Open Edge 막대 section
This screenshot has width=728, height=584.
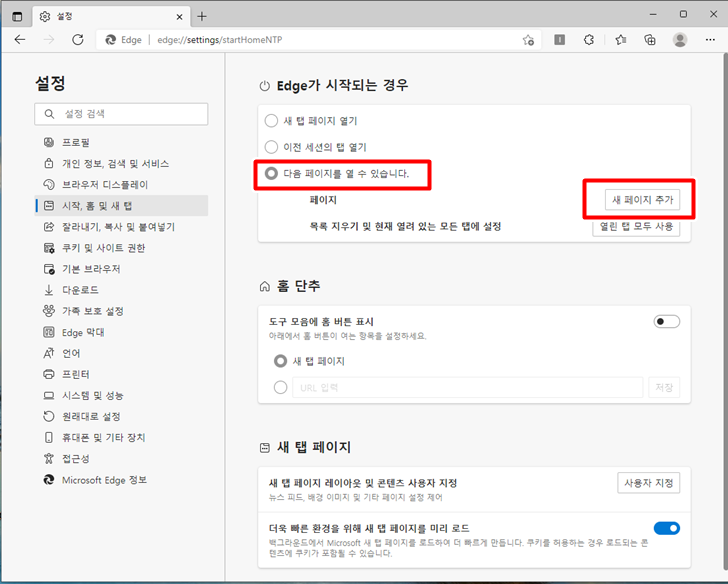point(122,332)
